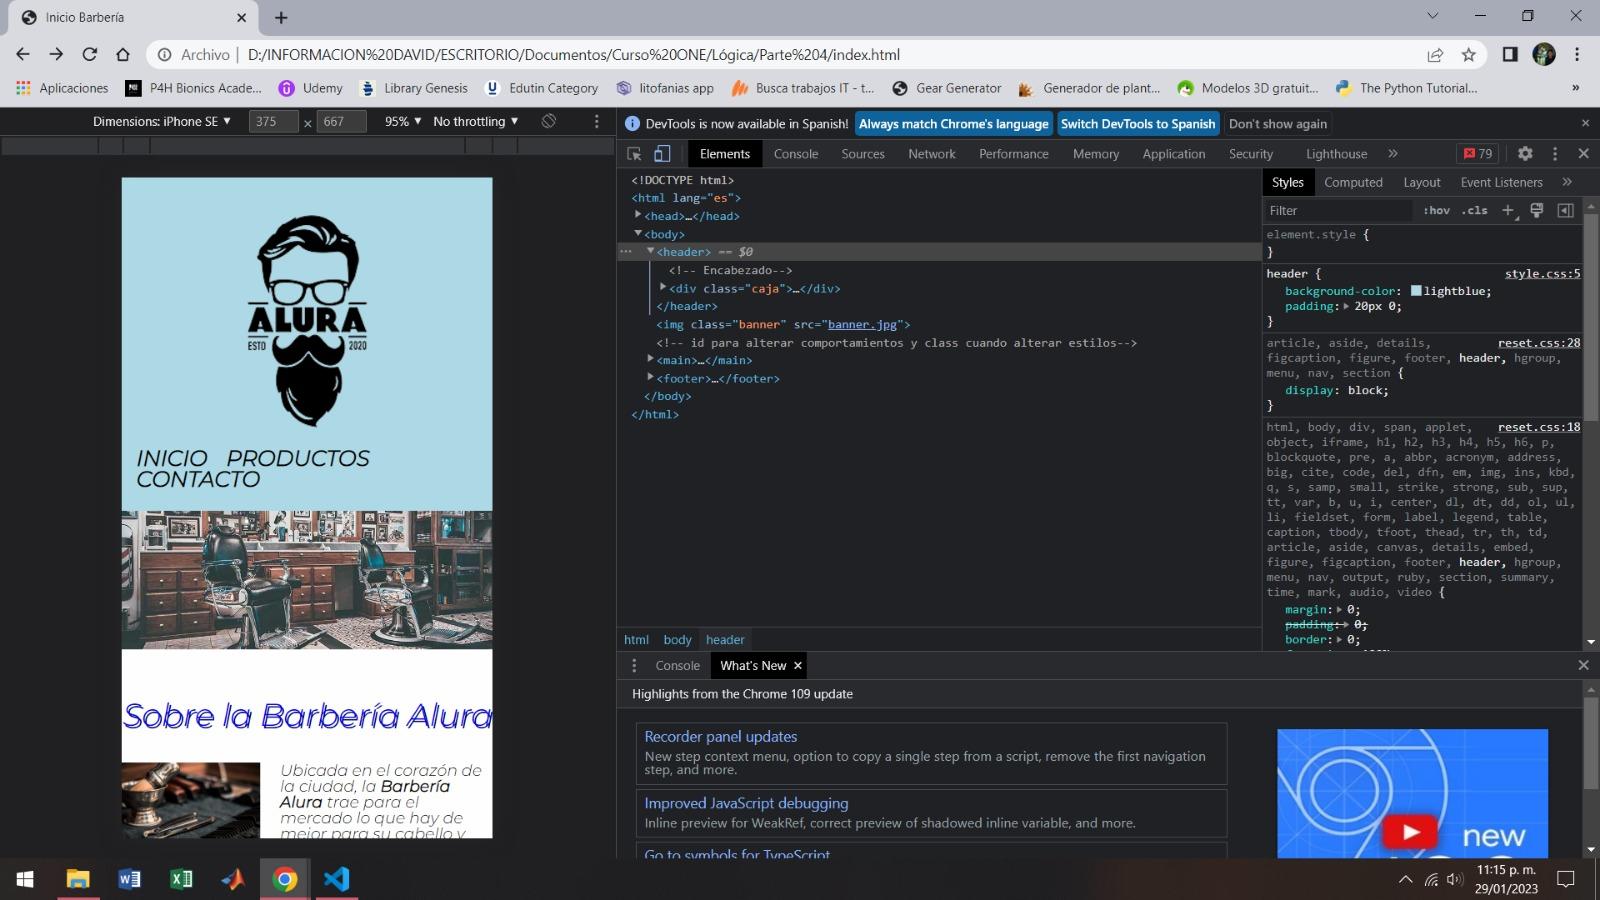Click the rendering emulations paintbrush icon

[1537, 210]
